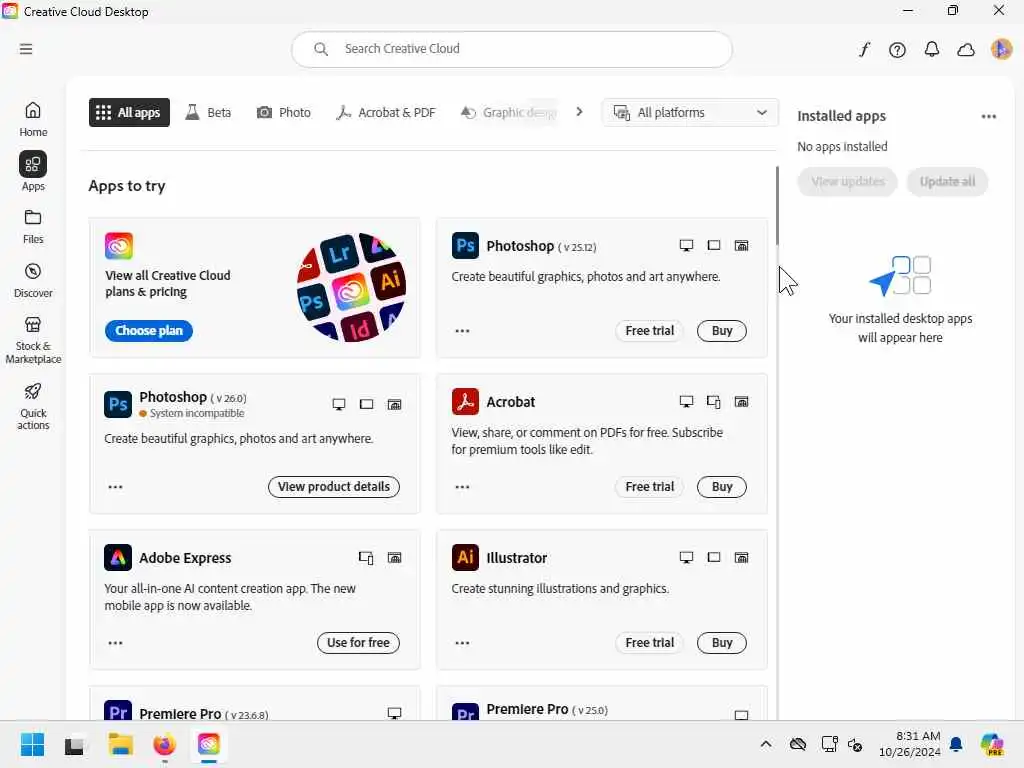The image size is (1024, 768).
Task: Open Files in the sidebar
Action: [33, 227]
